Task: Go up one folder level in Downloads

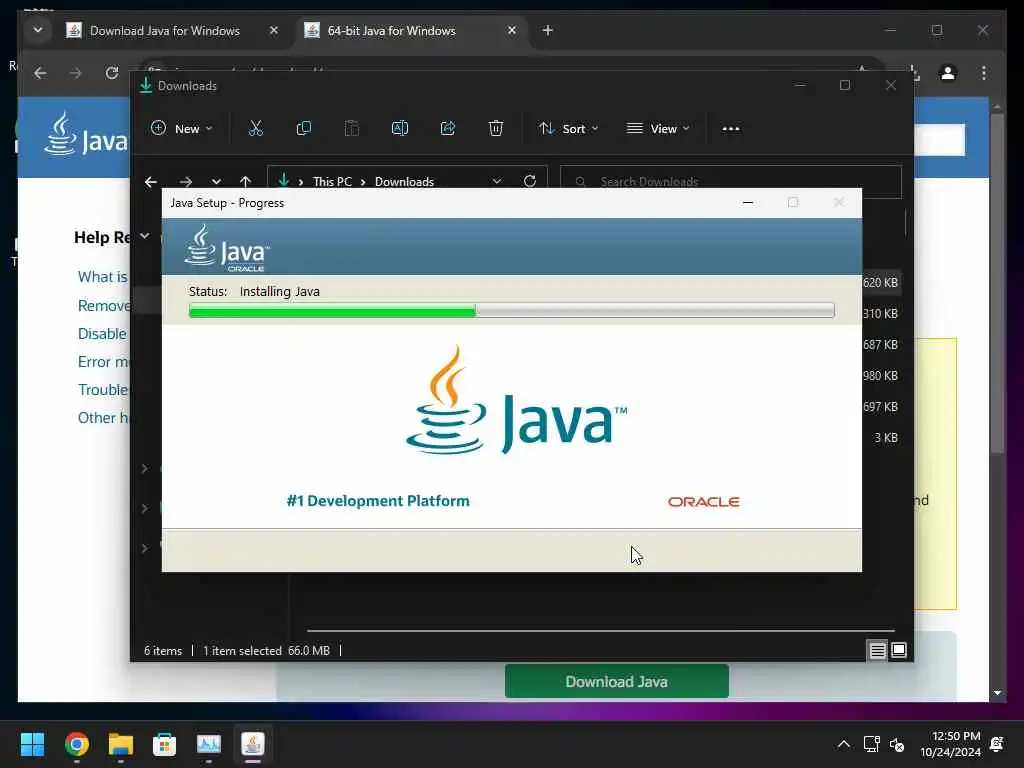Action: pyautogui.click(x=246, y=182)
